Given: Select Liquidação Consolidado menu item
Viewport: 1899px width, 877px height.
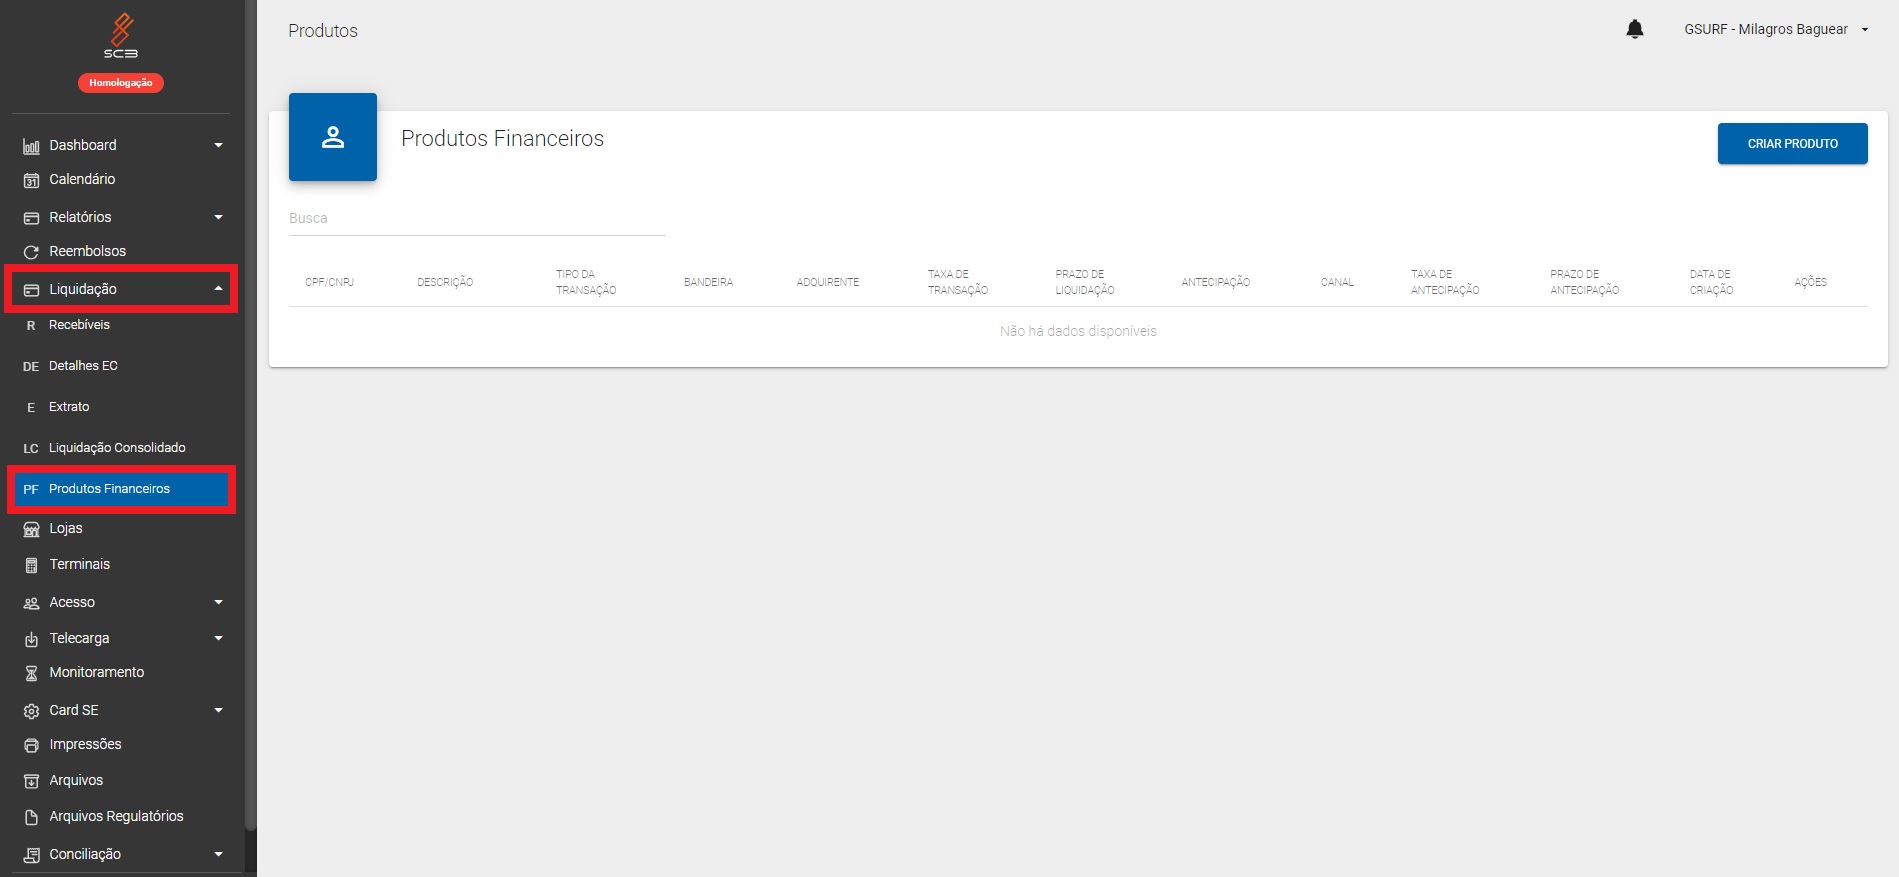Looking at the screenshot, I should pyautogui.click(x=117, y=448).
